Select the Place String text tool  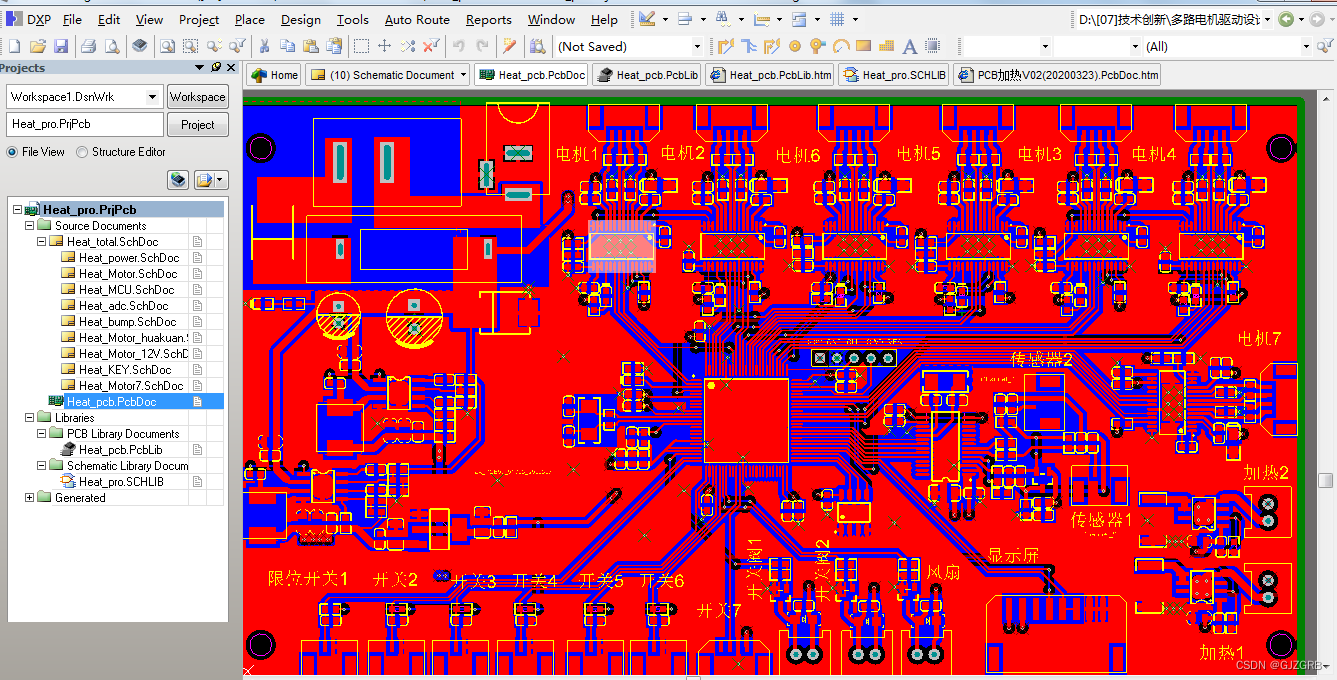point(909,46)
